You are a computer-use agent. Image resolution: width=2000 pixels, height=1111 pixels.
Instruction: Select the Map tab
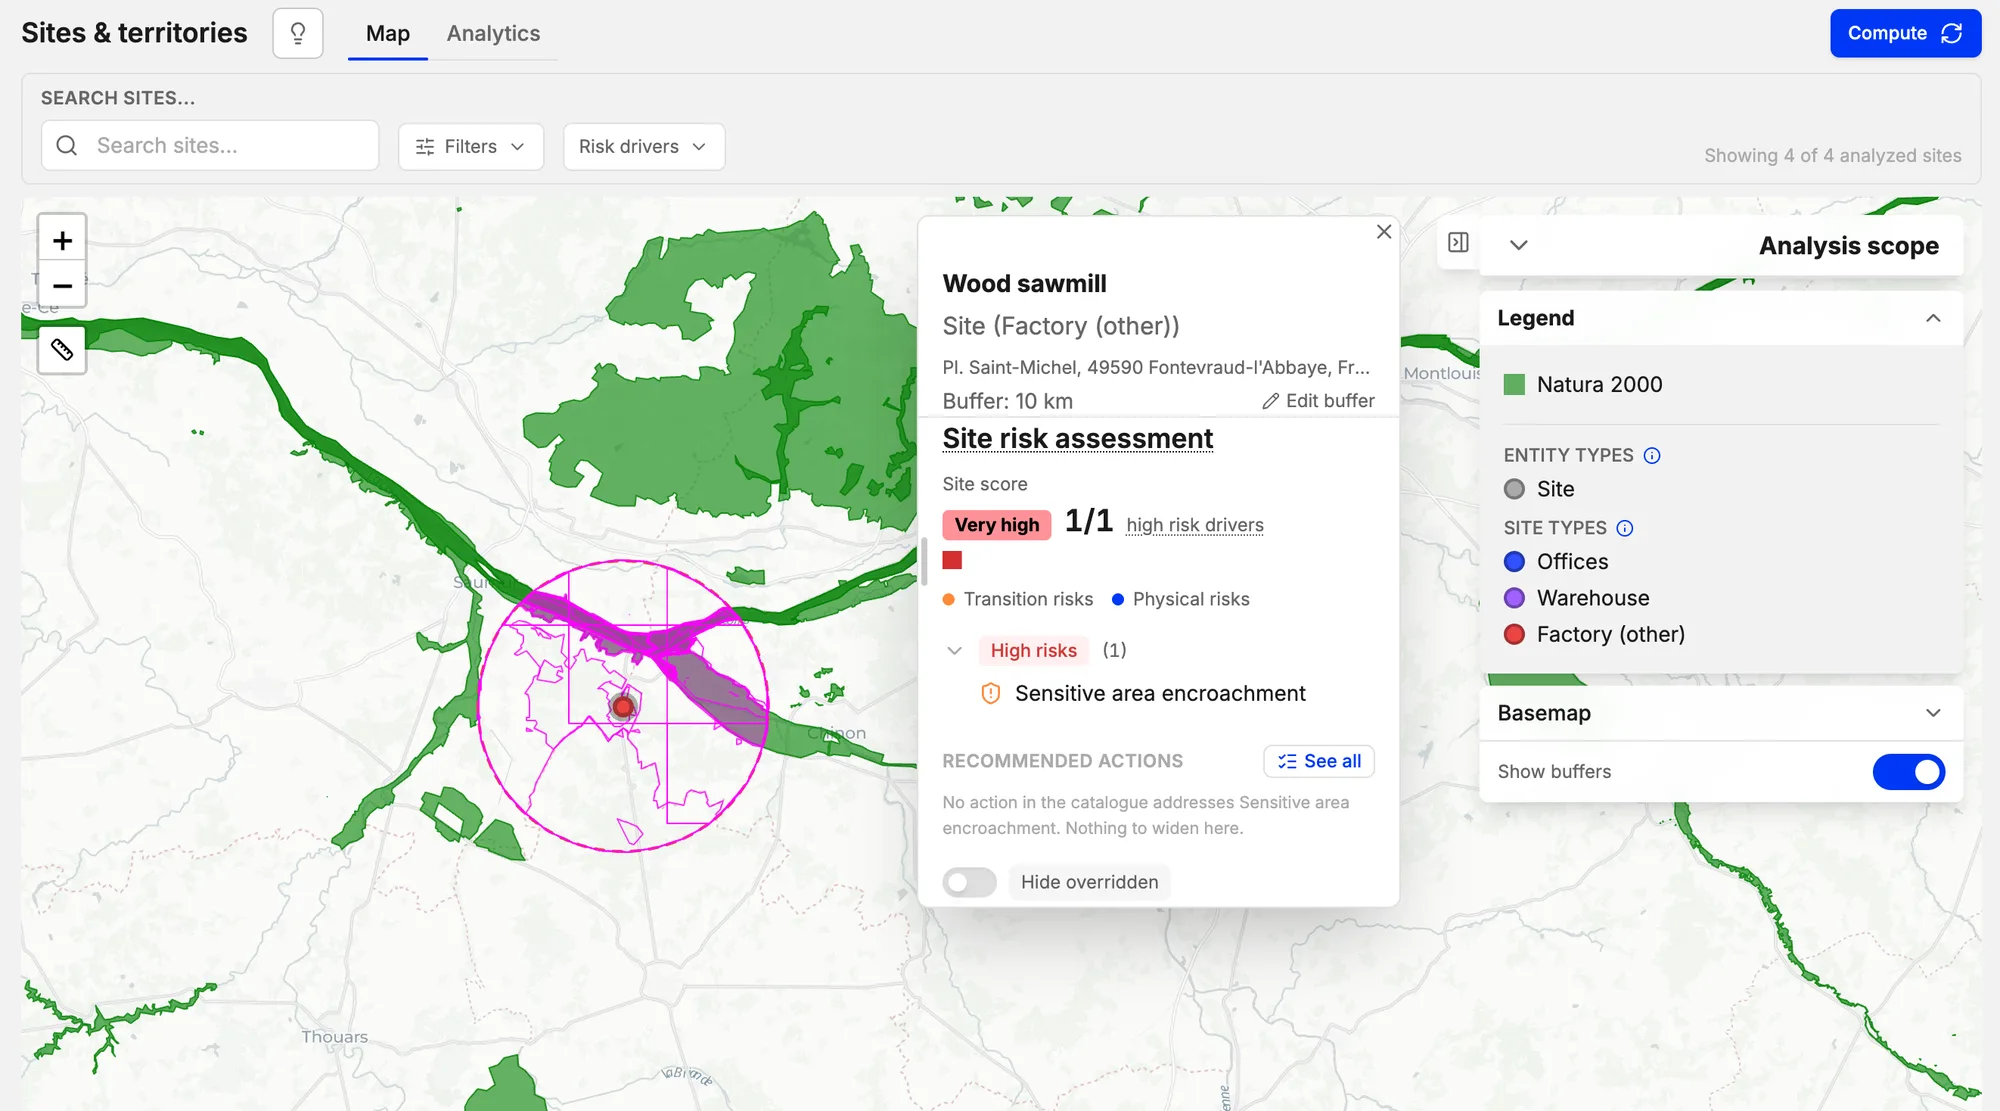click(x=388, y=33)
